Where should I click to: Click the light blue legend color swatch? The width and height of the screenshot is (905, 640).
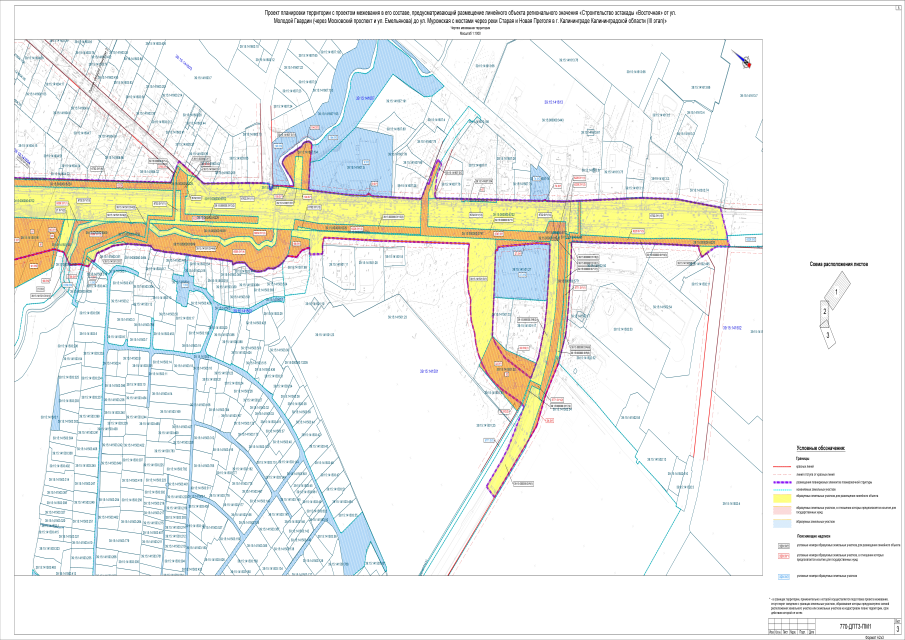[782, 522]
